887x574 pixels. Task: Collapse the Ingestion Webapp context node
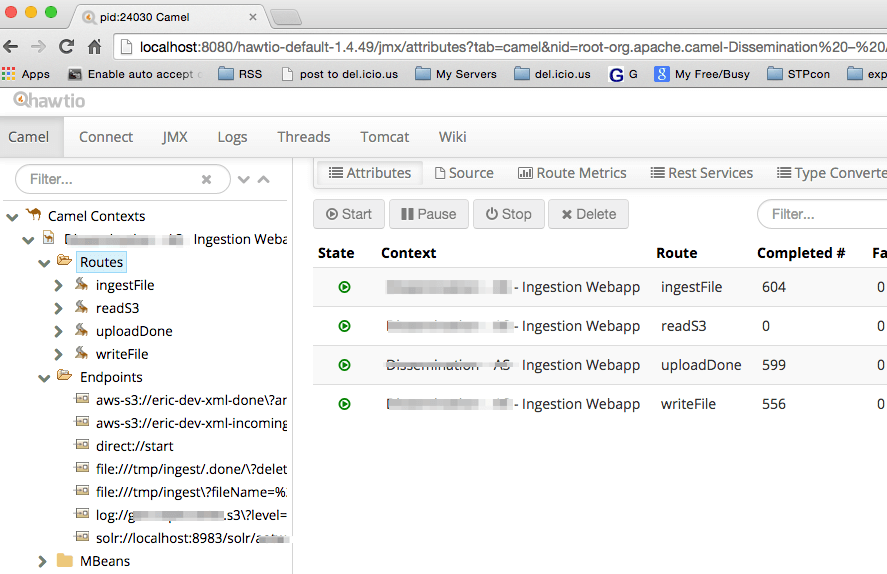coord(28,240)
